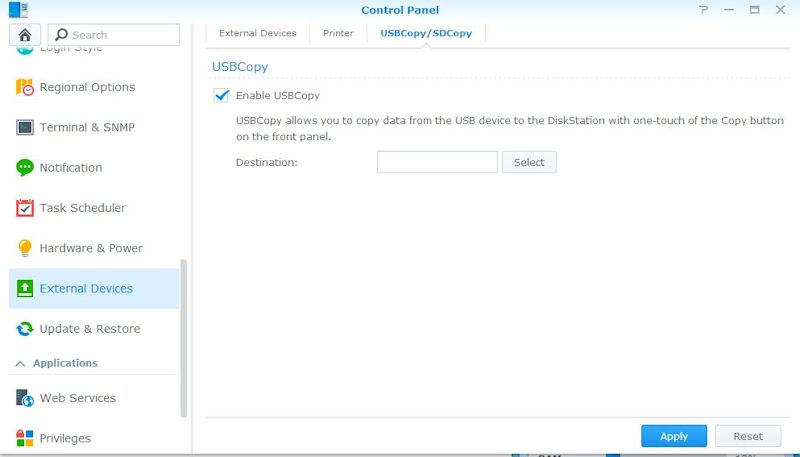Focus the sidebar Search field
The width and height of the screenshot is (800, 457).
(114, 35)
